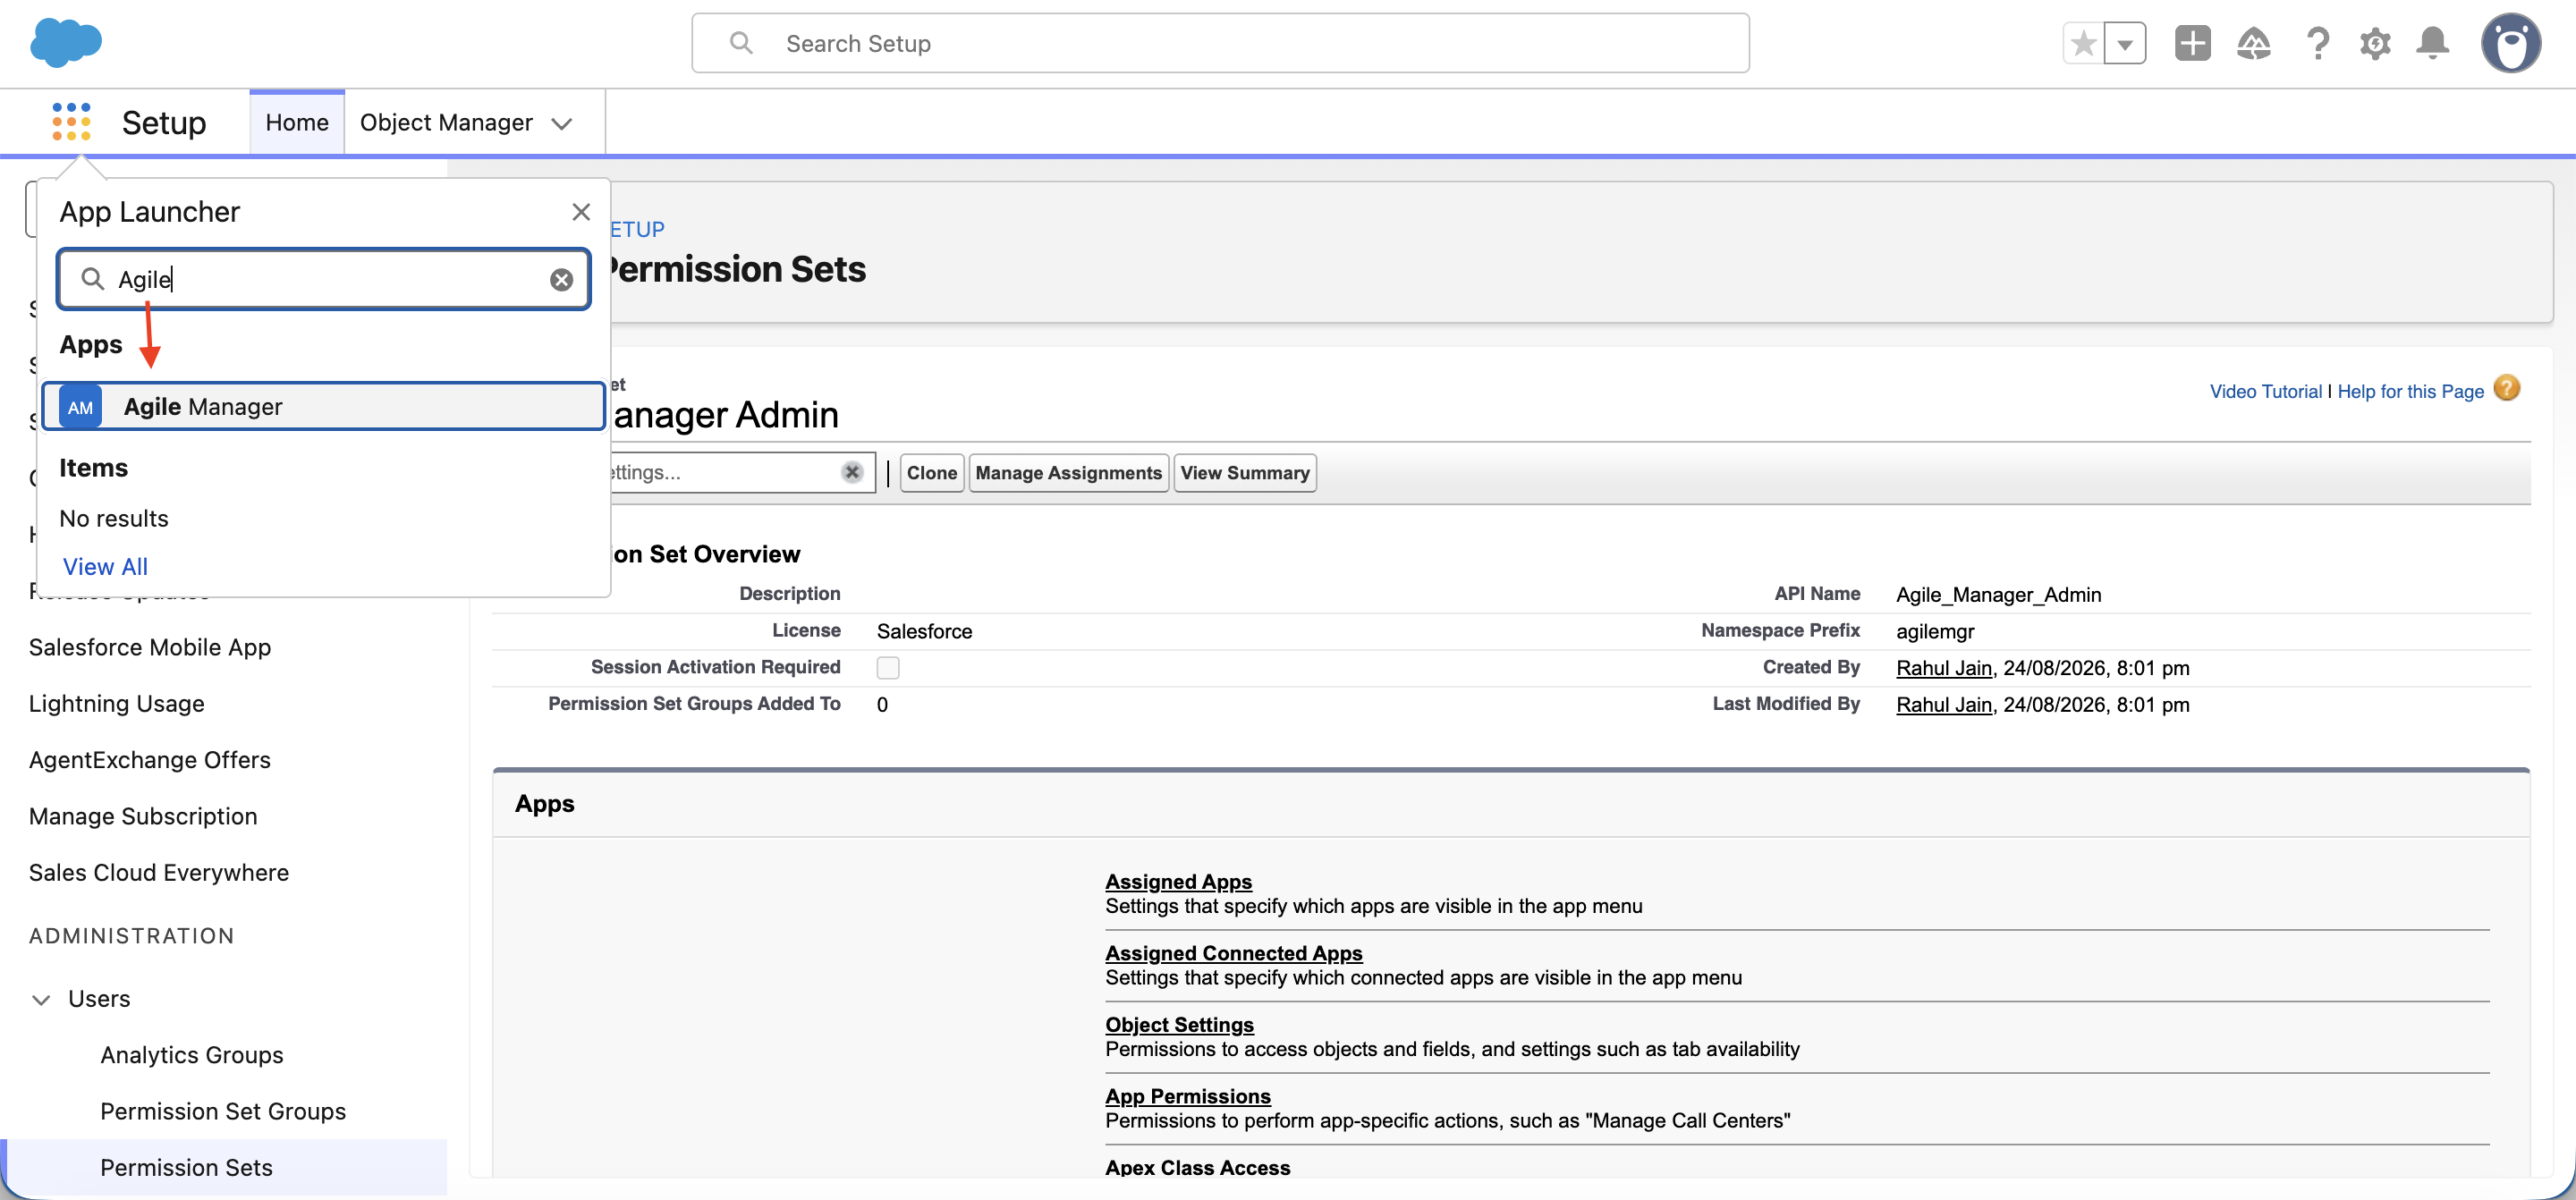
Task: Open the Apex Class Access link
Action: tap(1198, 1167)
